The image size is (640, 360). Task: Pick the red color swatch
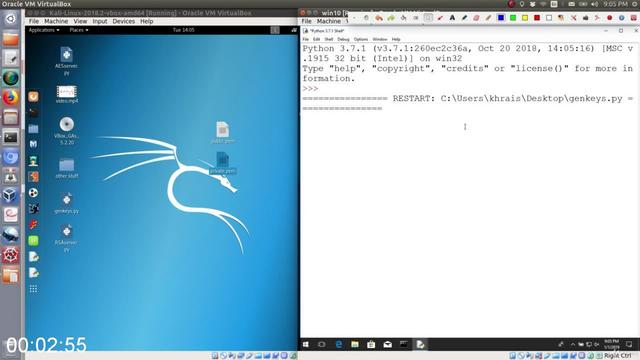pyautogui.click(x=537, y=18)
